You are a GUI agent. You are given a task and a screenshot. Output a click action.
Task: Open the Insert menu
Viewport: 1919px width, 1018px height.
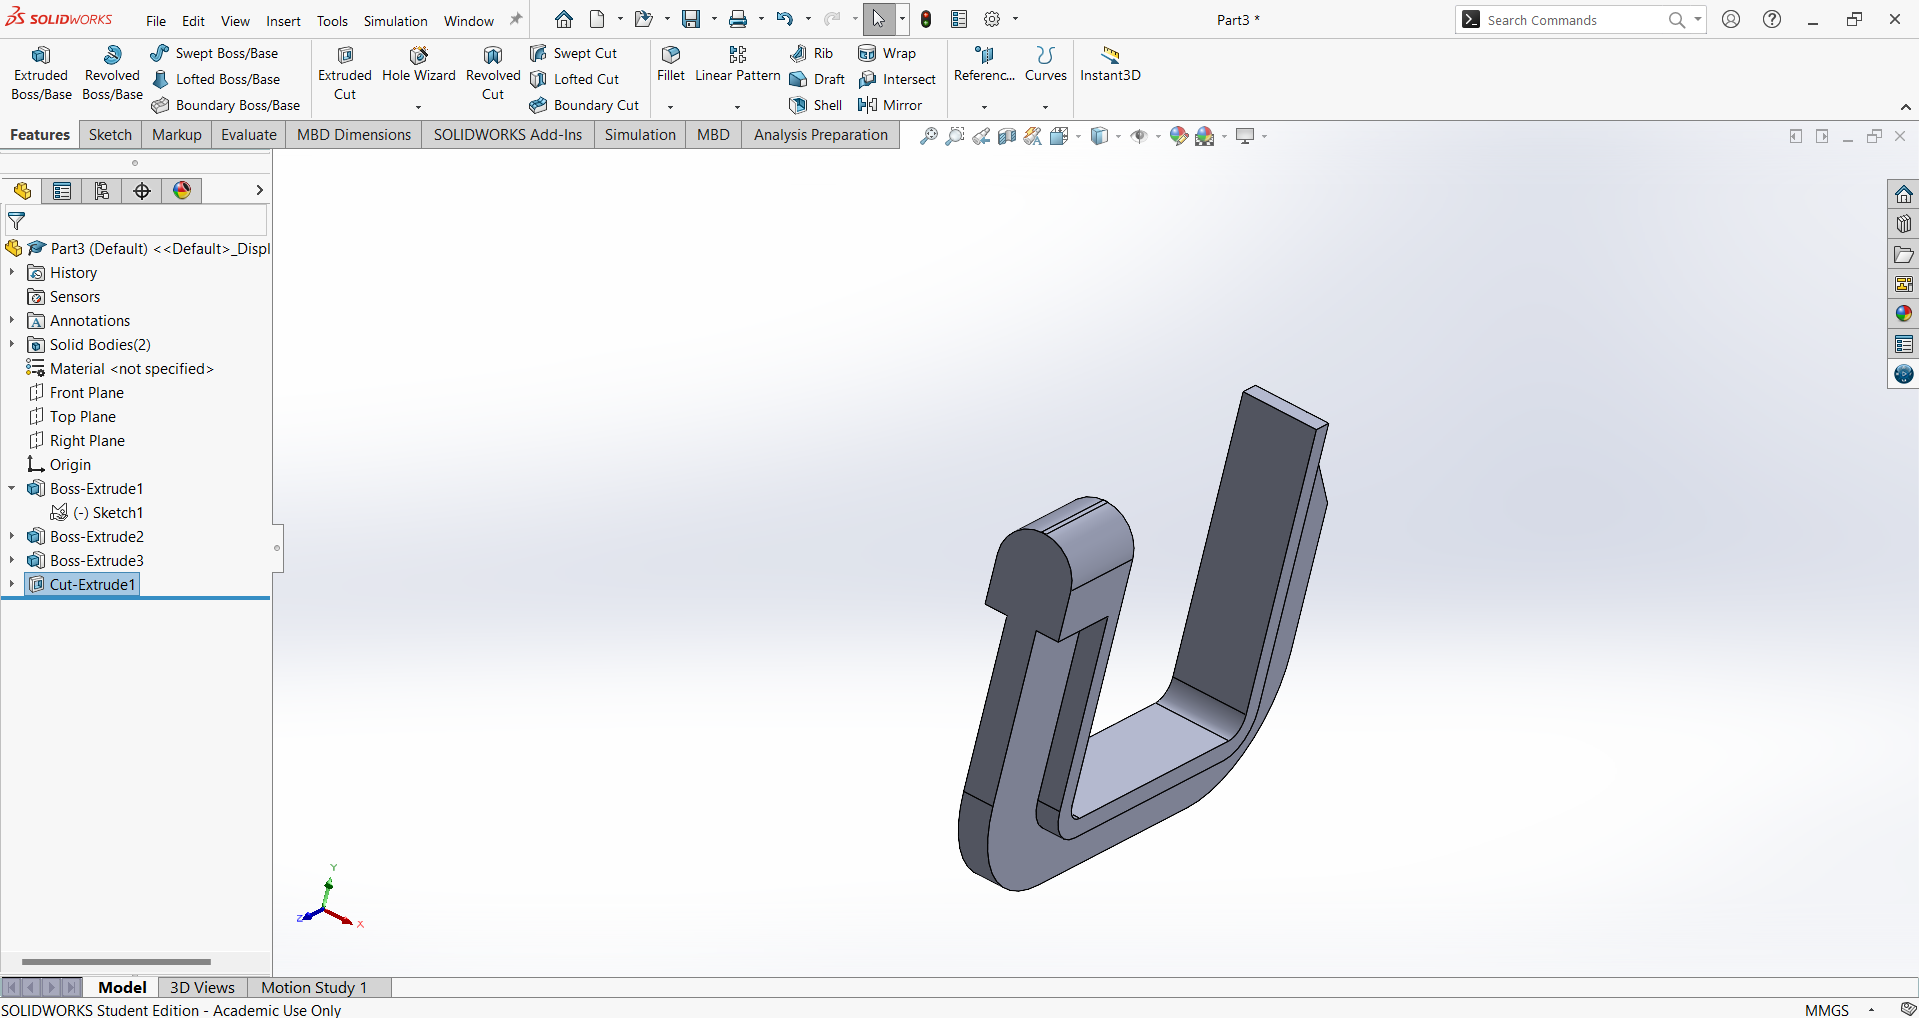coord(283,20)
